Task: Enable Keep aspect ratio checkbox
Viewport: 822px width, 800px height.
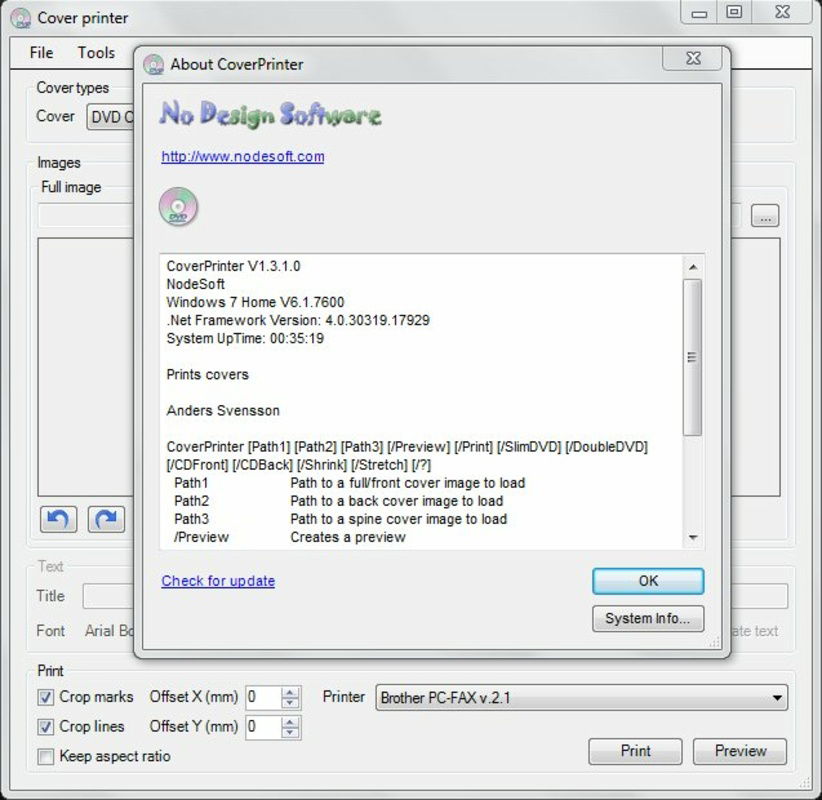Action: tap(46, 756)
